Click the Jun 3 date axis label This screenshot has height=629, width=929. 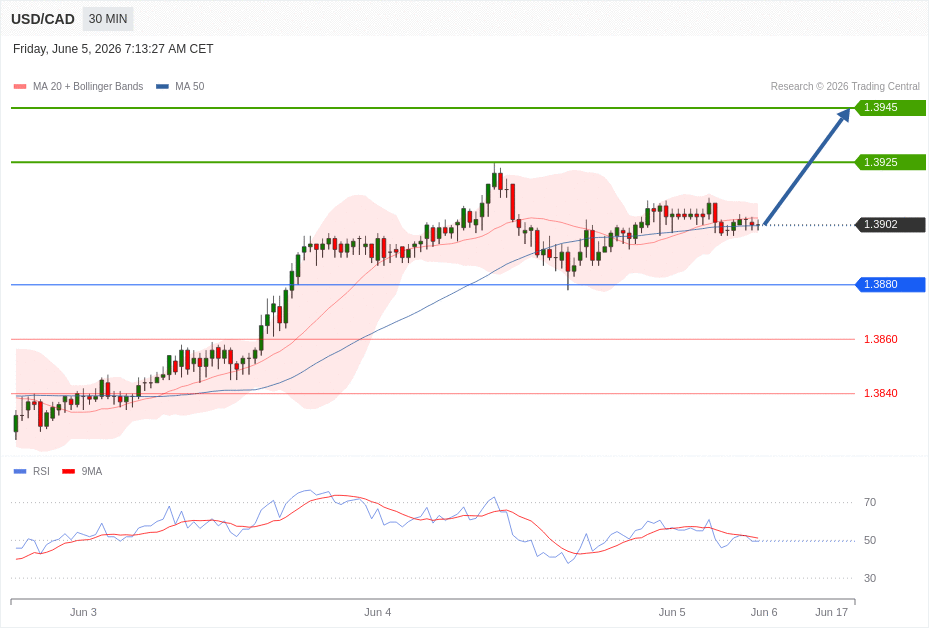[83, 612]
